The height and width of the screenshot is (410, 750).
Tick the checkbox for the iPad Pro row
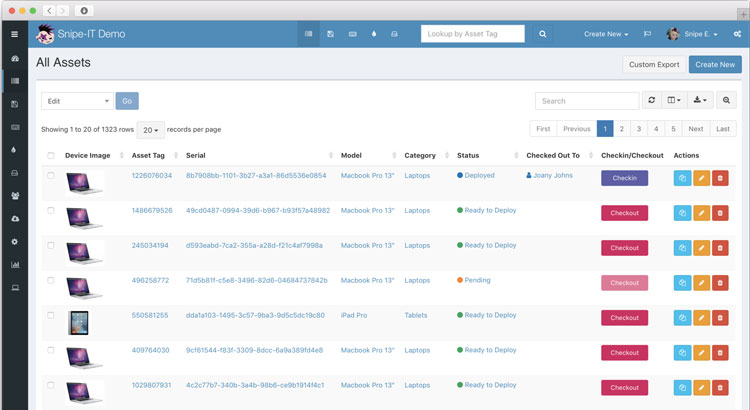(x=51, y=316)
